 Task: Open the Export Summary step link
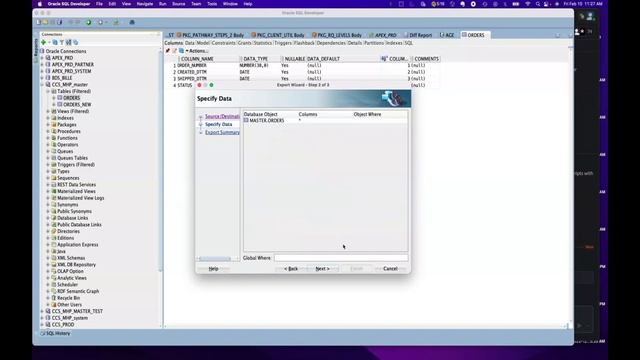pos(222,132)
